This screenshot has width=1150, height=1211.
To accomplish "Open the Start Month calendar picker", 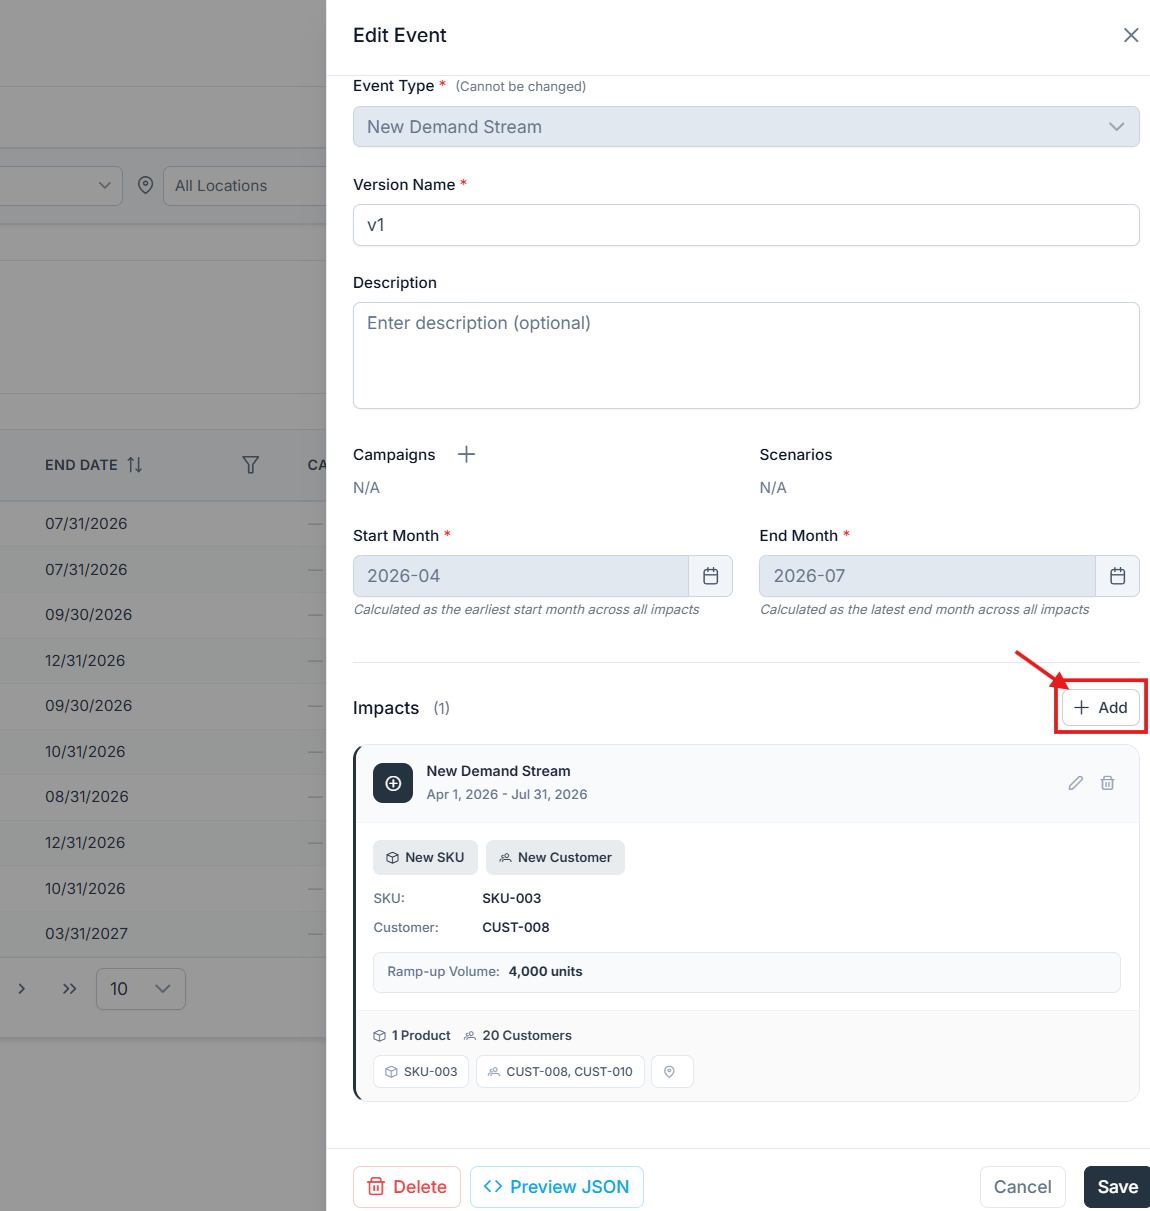I will pyautogui.click(x=711, y=576).
